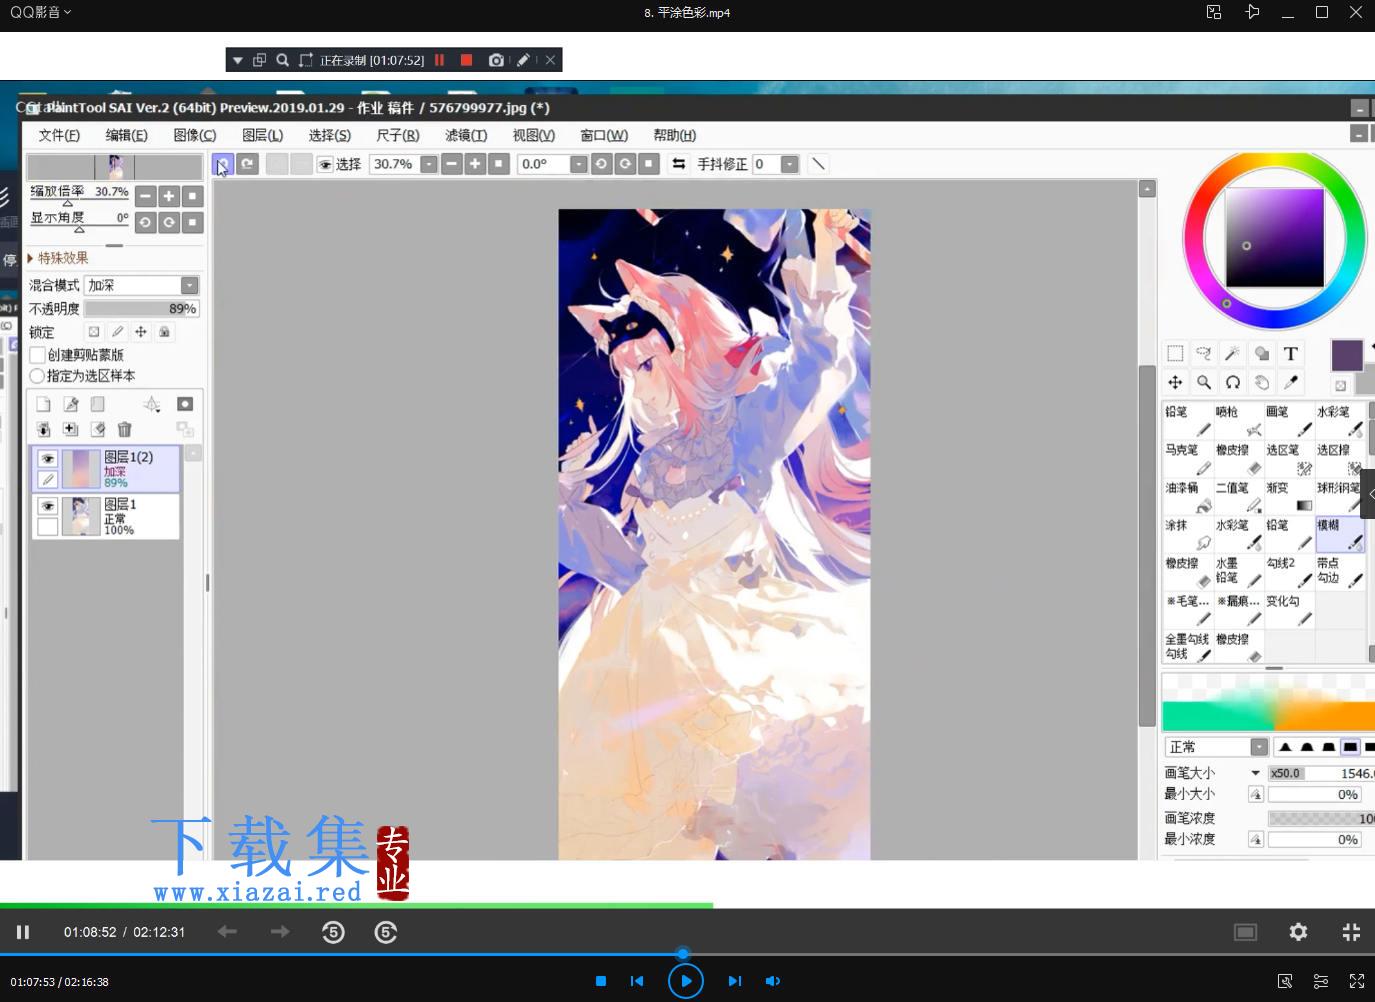Select the lasso selection tool
The height and width of the screenshot is (1002, 1375).
(1204, 353)
